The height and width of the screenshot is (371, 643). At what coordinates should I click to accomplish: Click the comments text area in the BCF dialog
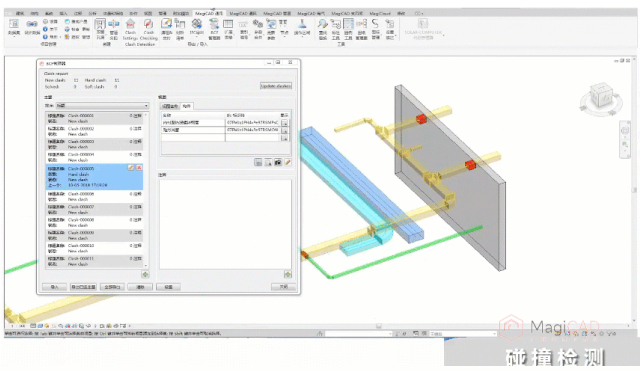[225, 224]
